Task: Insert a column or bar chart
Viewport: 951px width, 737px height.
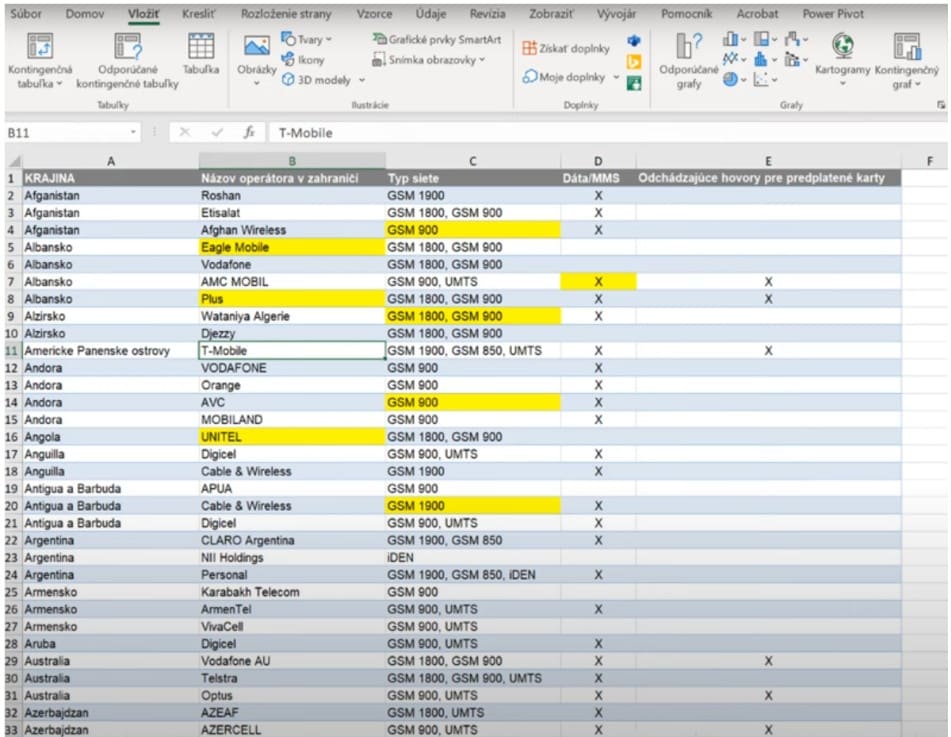Action: tap(734, 39)
